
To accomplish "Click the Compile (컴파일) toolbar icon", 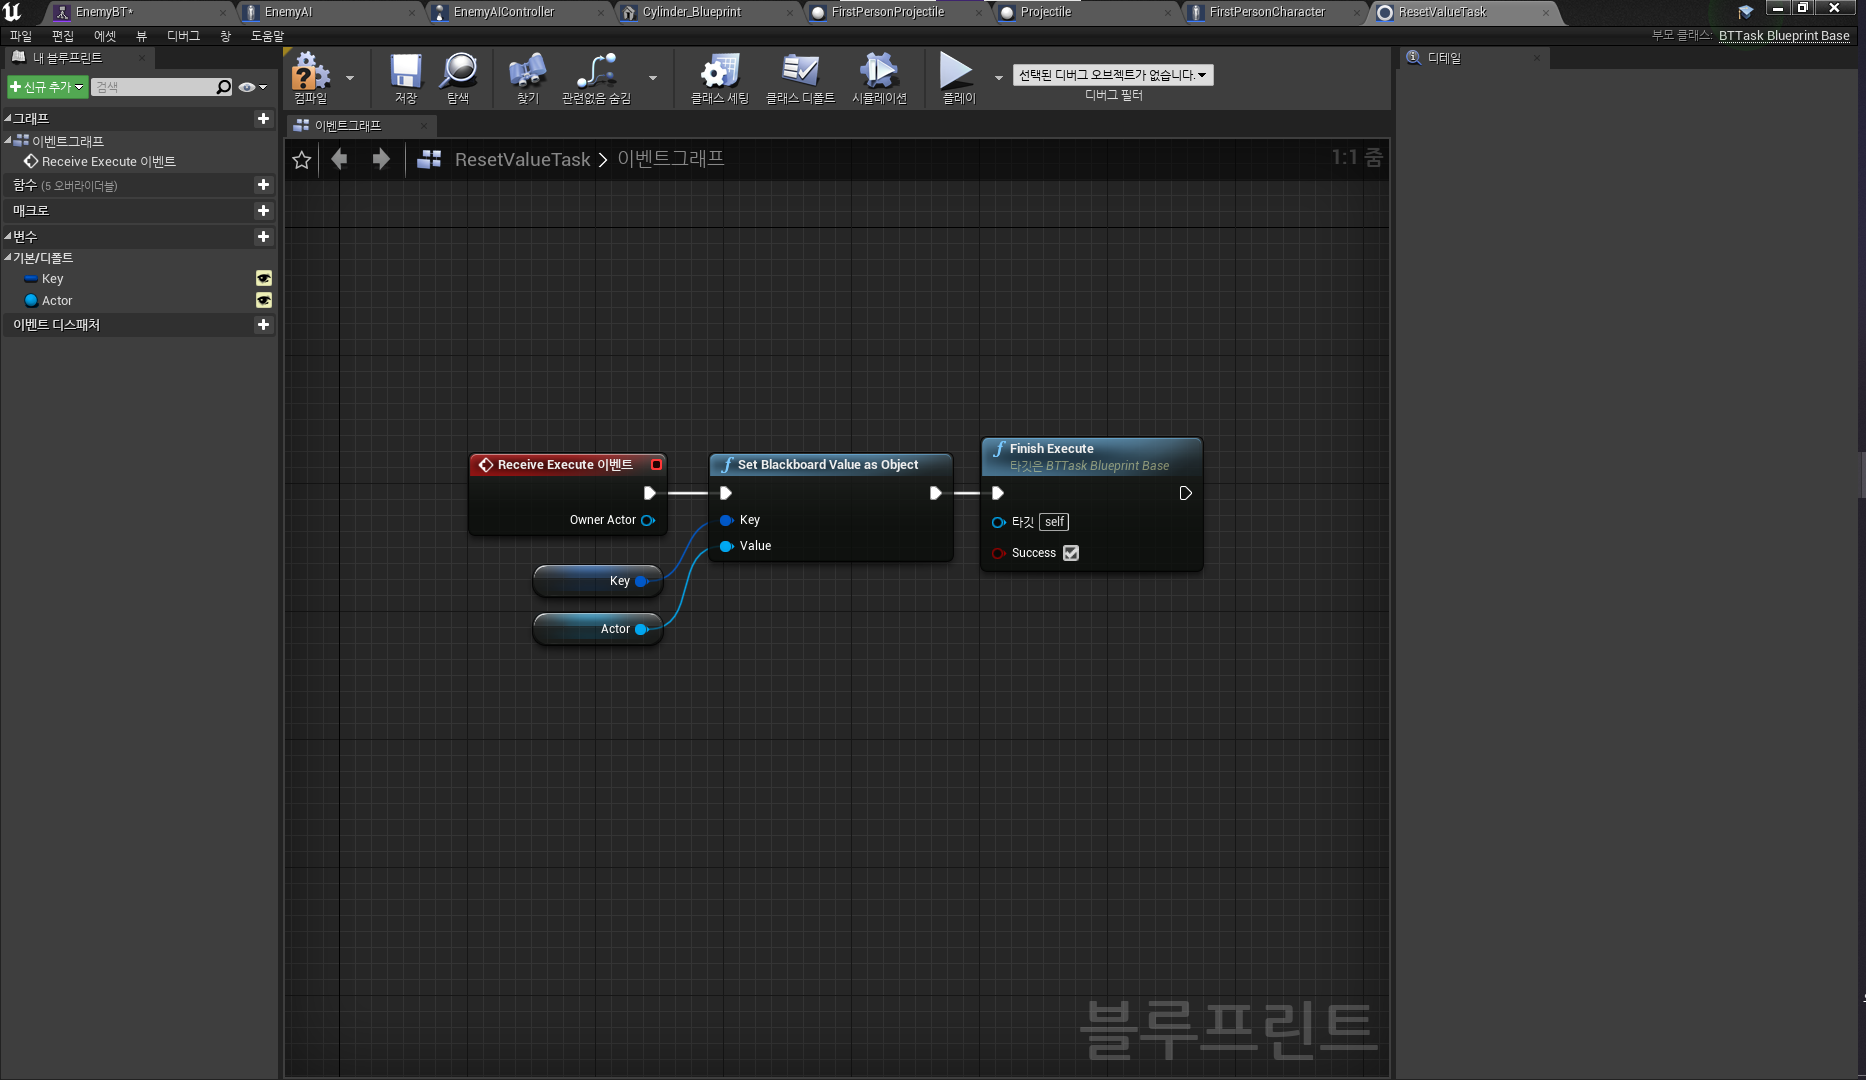I will (311, 77).
